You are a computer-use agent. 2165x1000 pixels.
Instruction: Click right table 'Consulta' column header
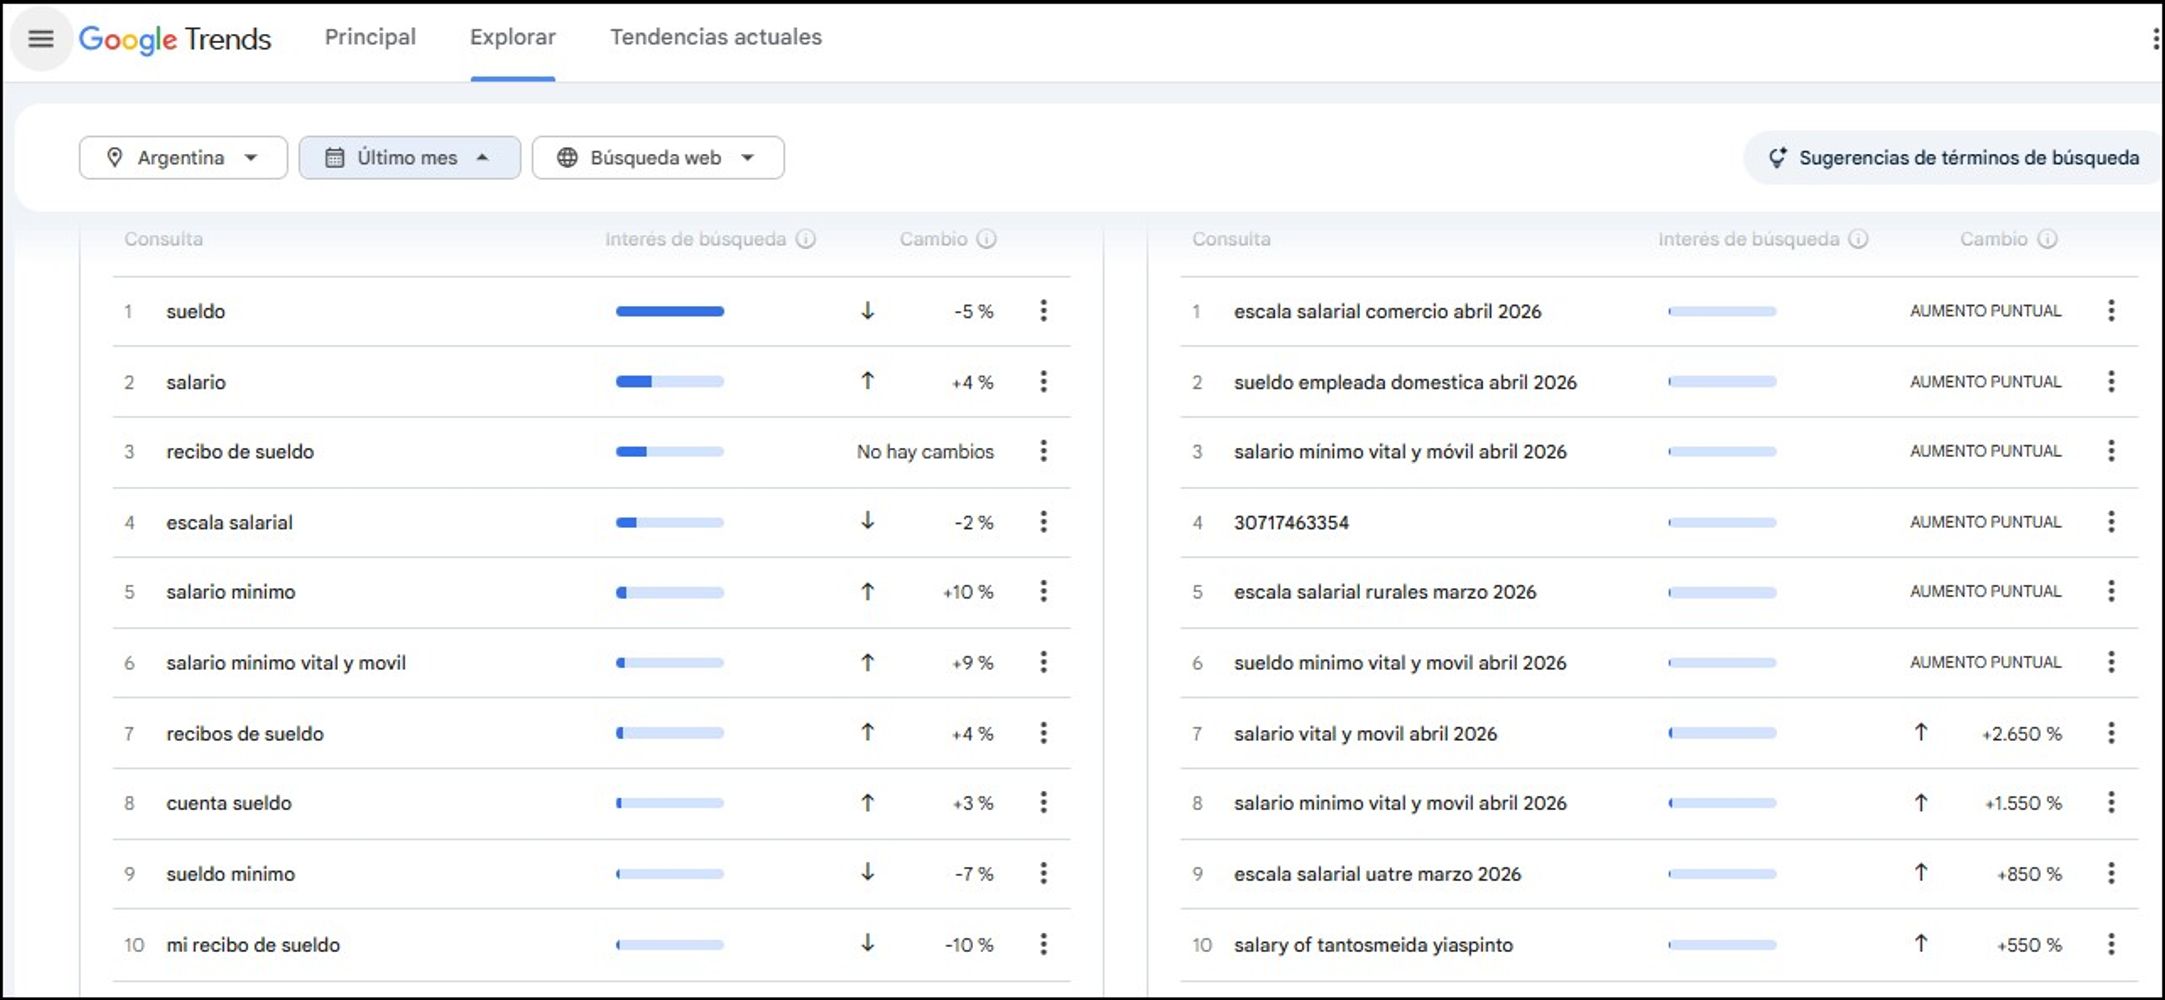(x=1231, y=239)
